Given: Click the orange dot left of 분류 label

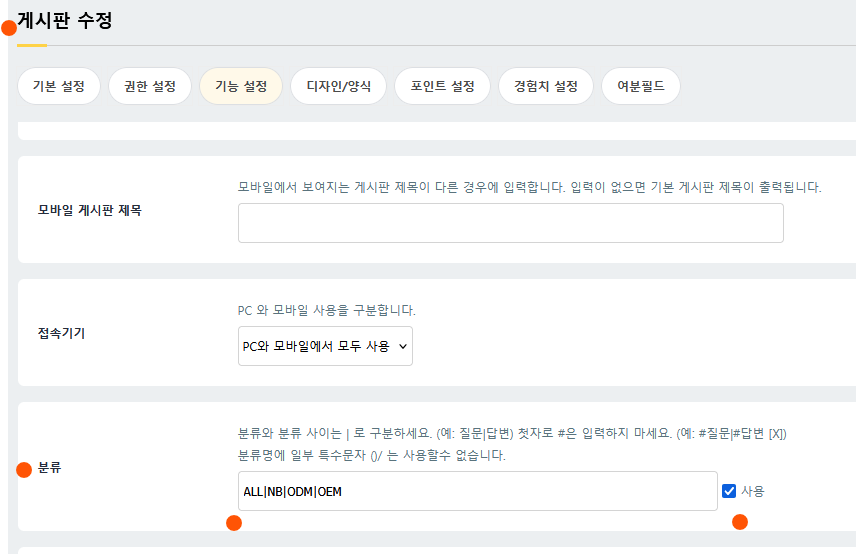Looking at the screenshot, I should (24, 470).
